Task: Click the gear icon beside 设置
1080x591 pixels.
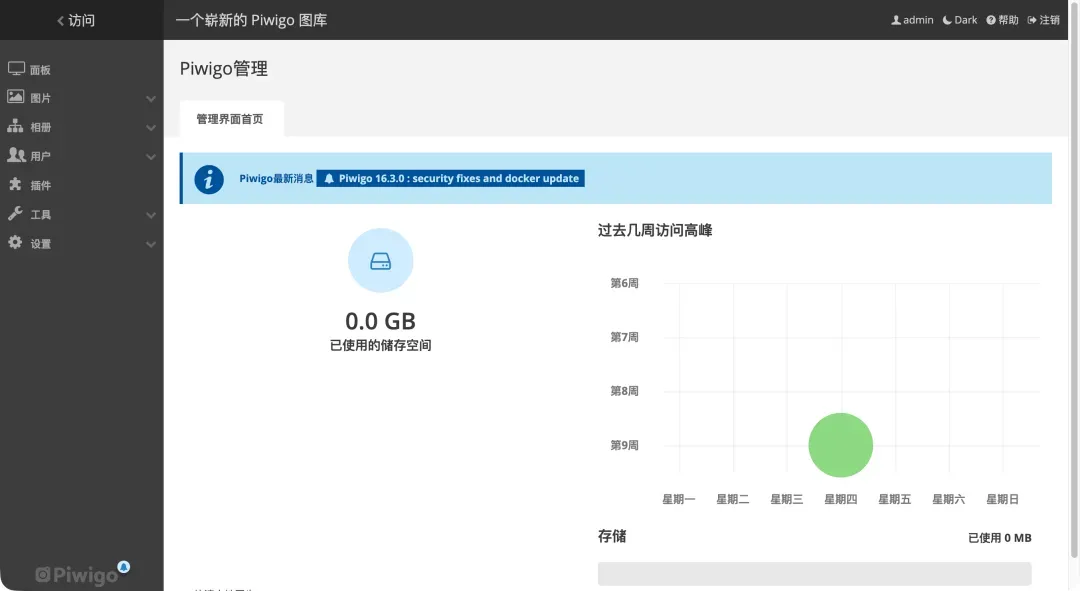Action: [x=16, y=243]
